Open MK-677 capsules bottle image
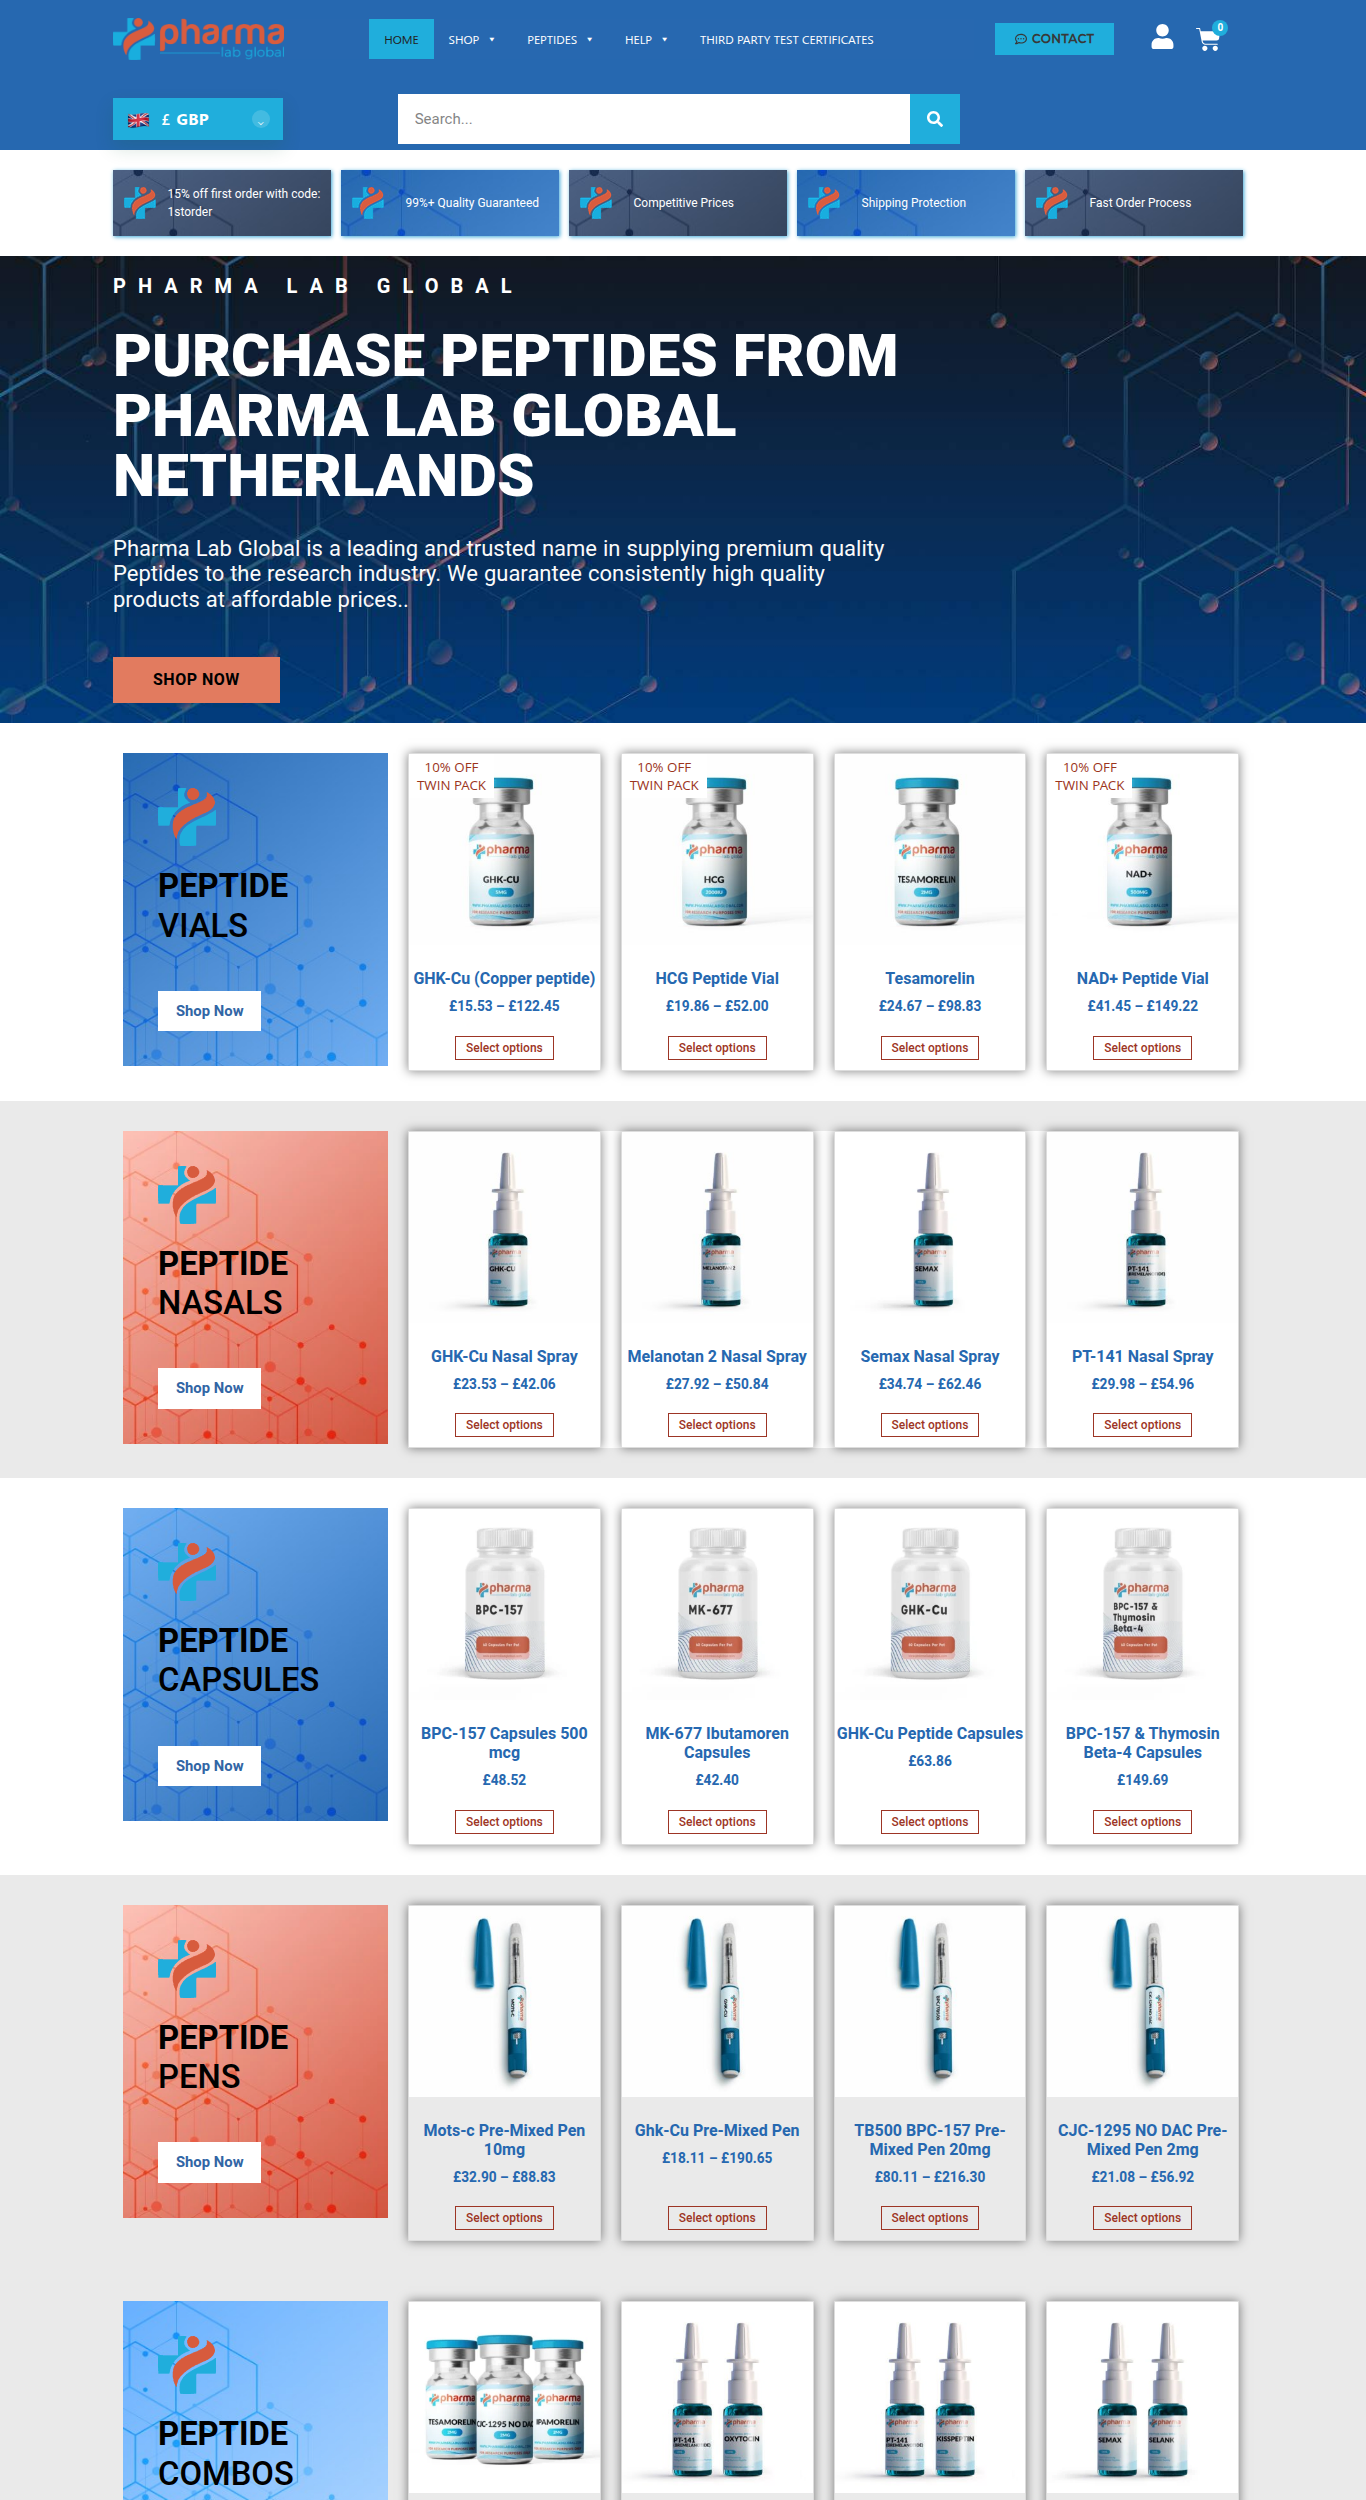This screenshot has height=2500, width=1366. (717, 1605)
